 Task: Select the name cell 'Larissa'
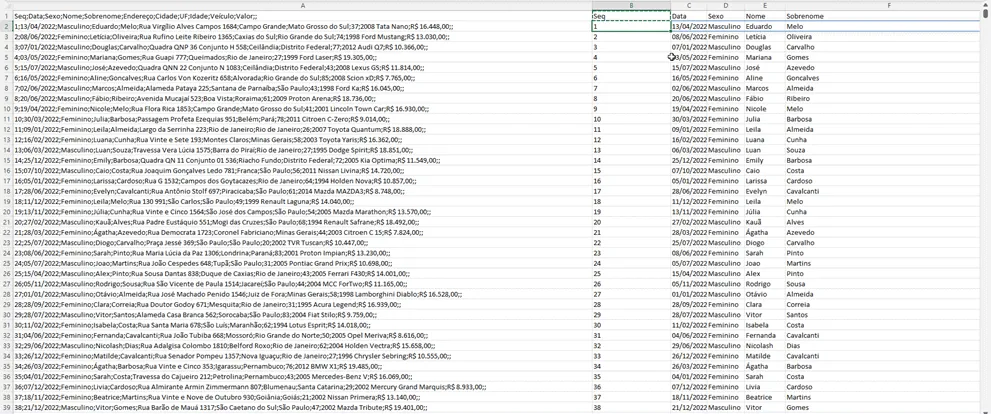click(764, 181)
